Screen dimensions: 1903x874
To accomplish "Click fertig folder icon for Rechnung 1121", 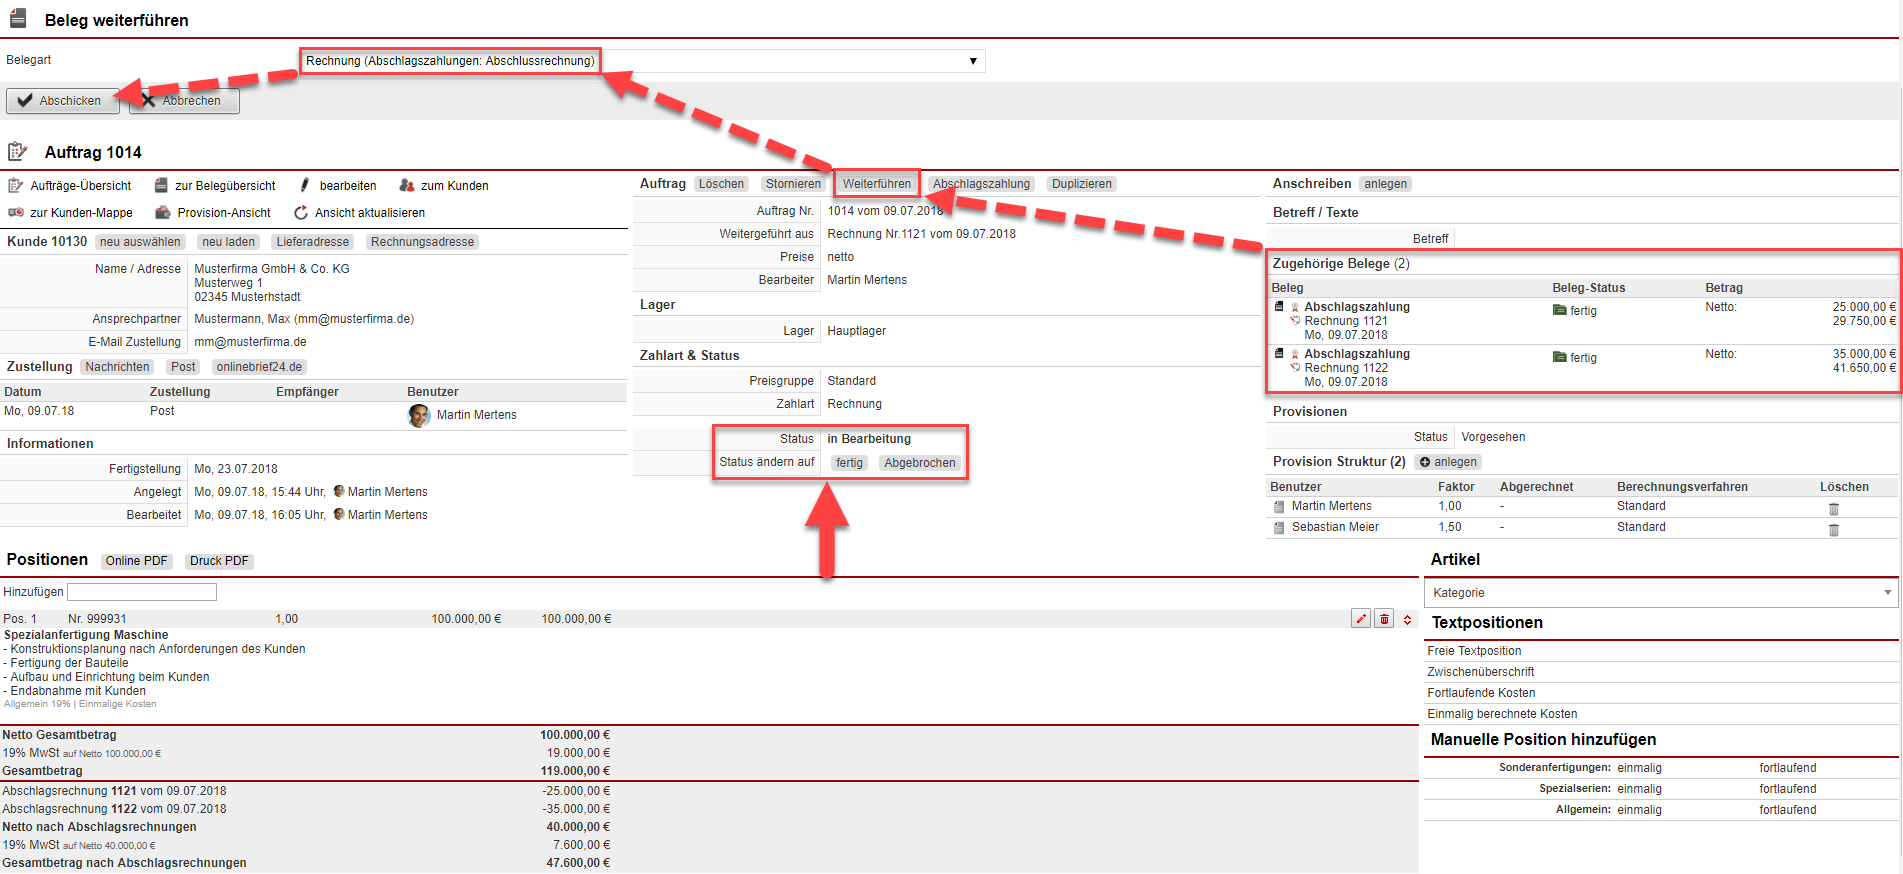I will [1560, 310].
